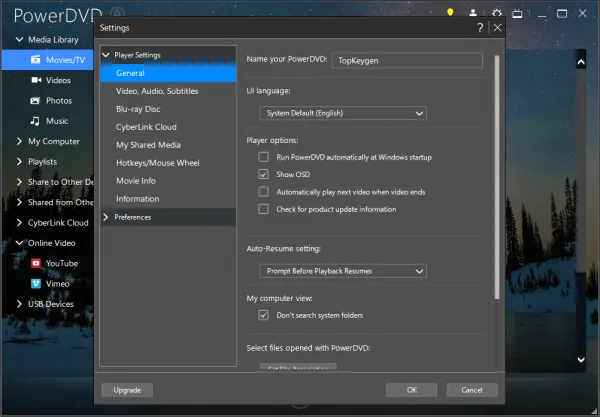600x417 pixels.
Task: Enable Check for product update information
Action: click(263, 209)
